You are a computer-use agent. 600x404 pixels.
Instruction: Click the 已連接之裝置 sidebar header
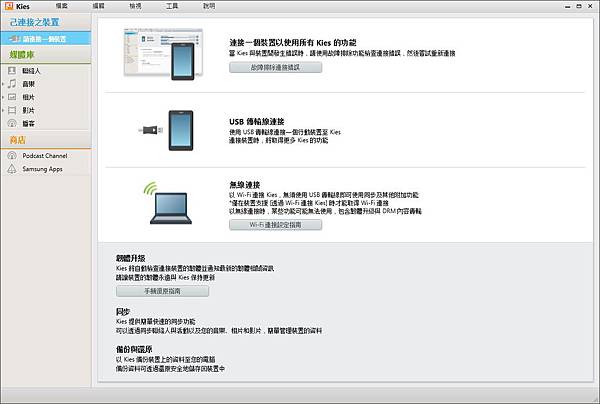(x=34, y=22)
